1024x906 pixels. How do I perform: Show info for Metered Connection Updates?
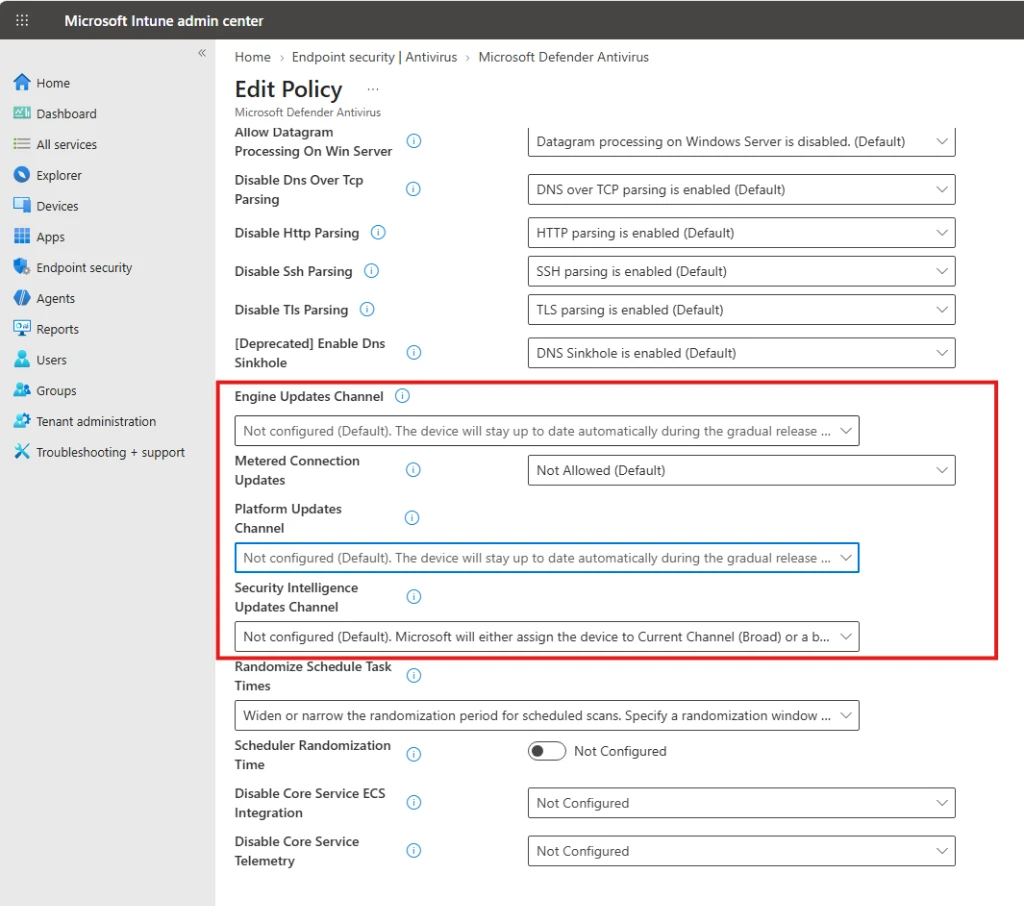tap(413, 470)
